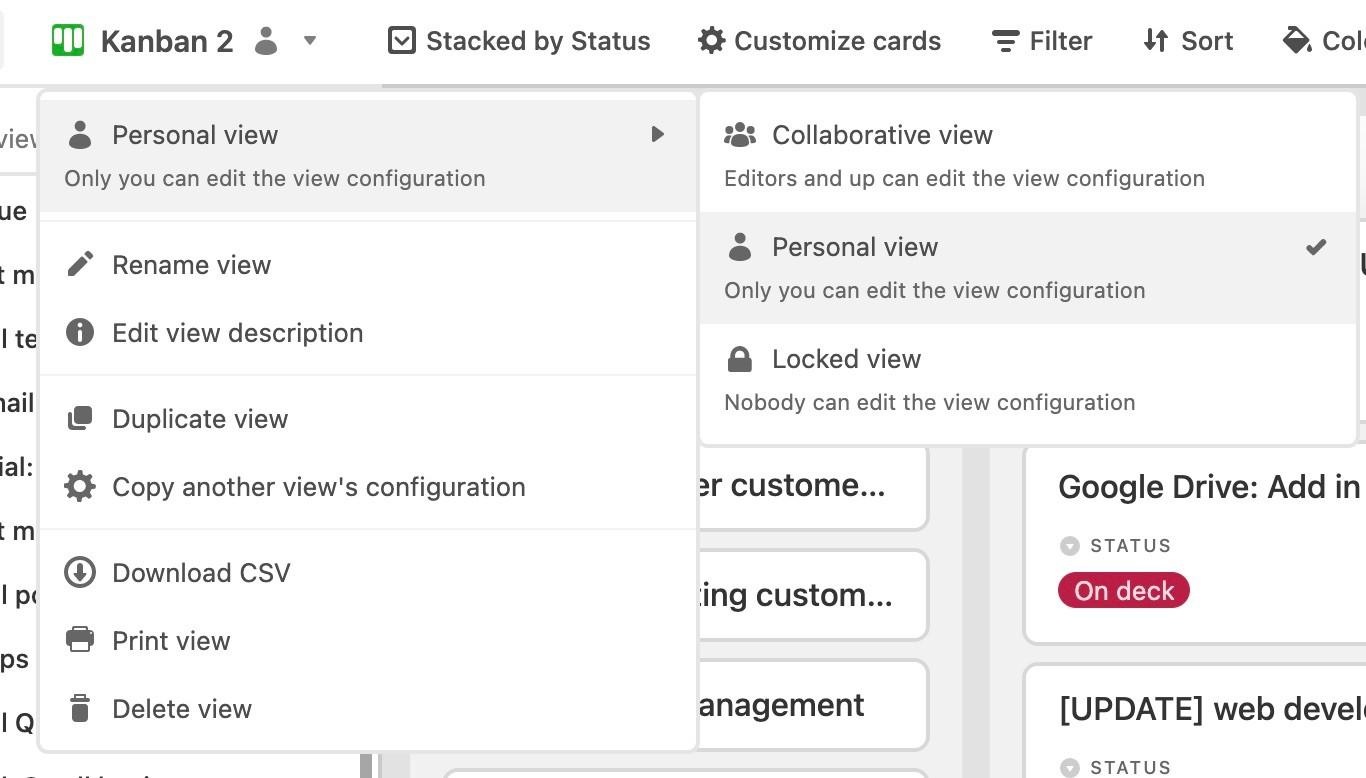Screen dimensions: 1366x778
Task: Click the info icon for view description
Action: click(x=80, y=333)
